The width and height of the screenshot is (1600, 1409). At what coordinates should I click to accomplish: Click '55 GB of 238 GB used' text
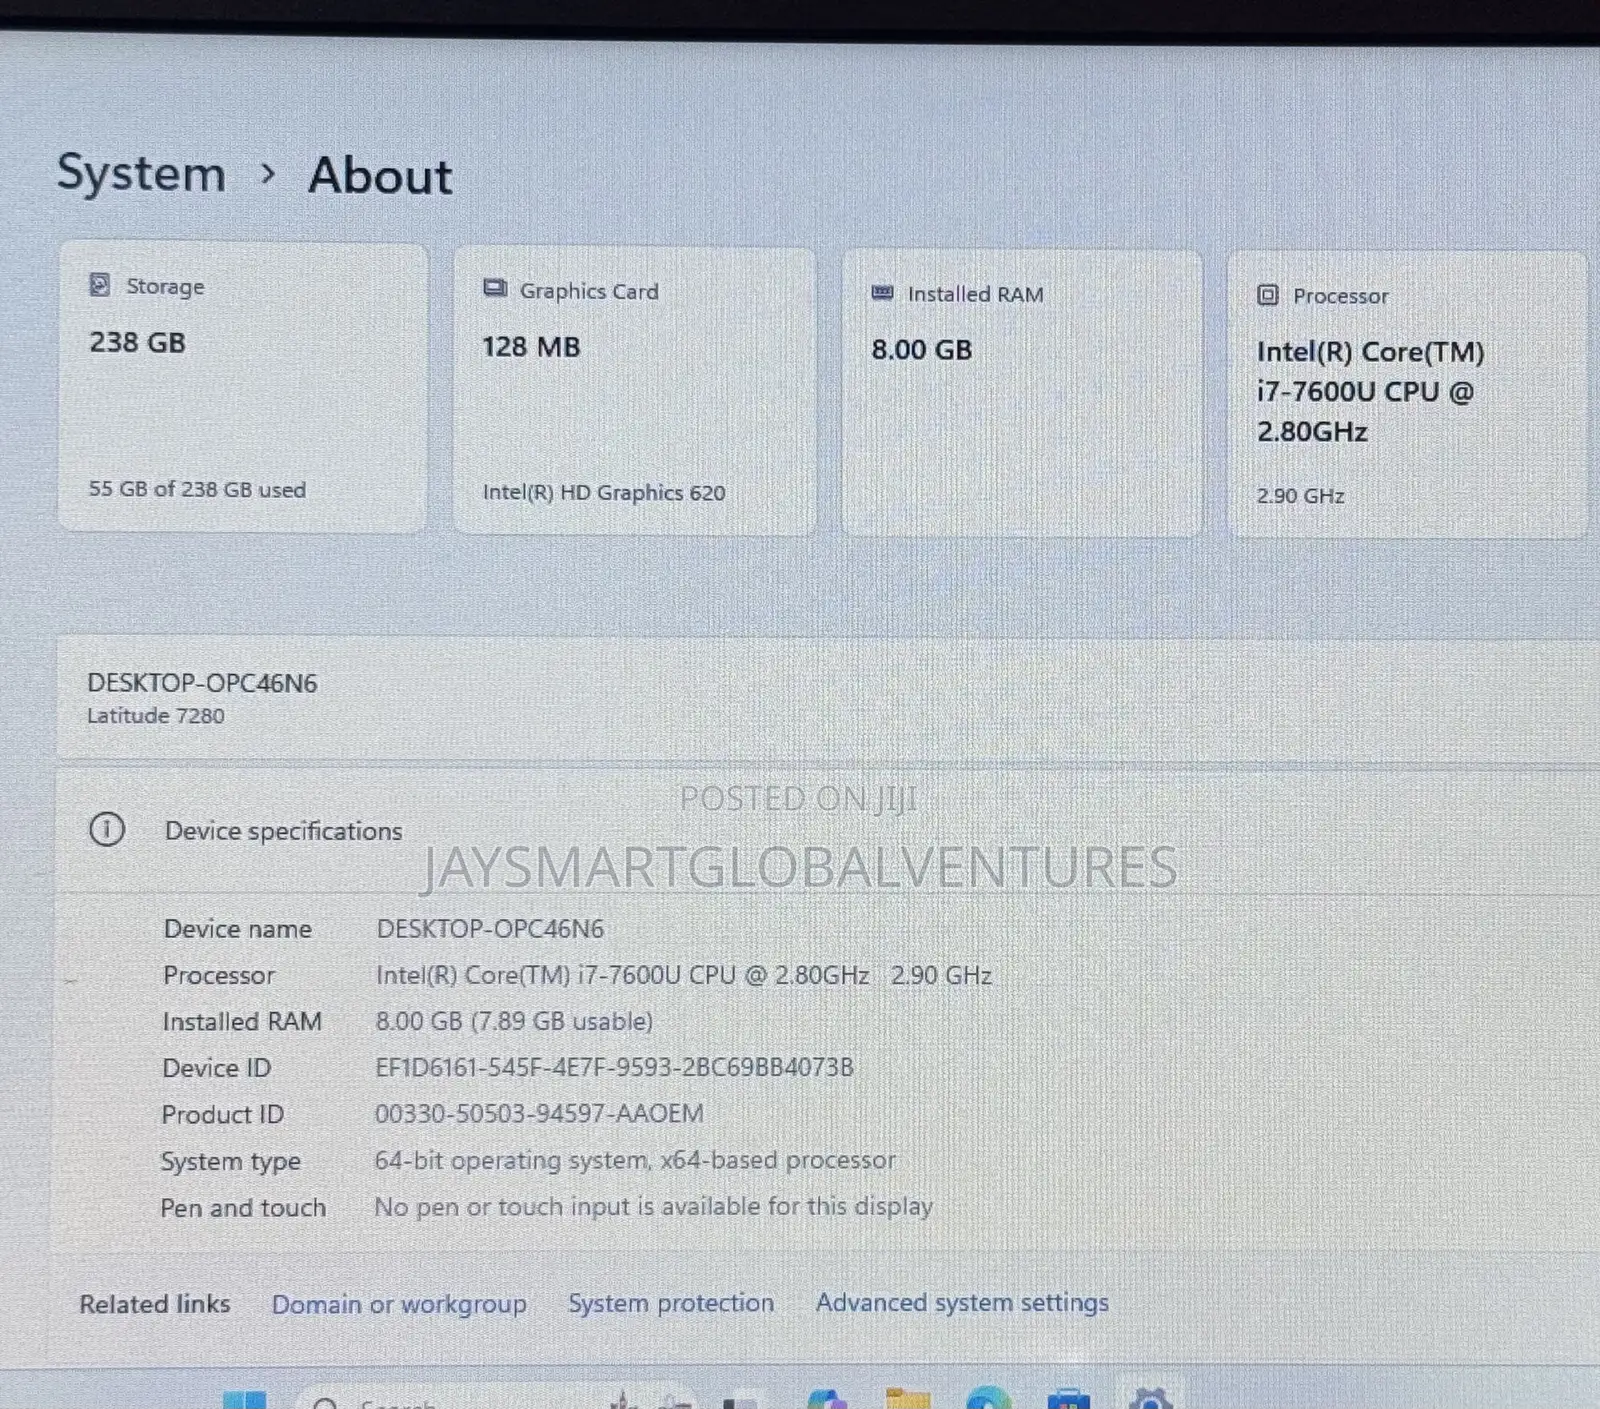pyautogui.click(x=197, y=489)
